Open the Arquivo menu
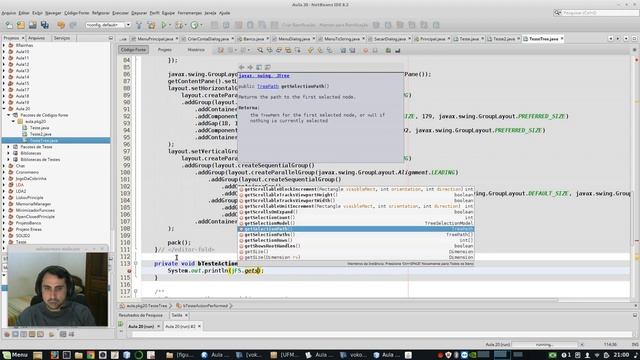The image size is (640, 360). click(x=9, y=13)
